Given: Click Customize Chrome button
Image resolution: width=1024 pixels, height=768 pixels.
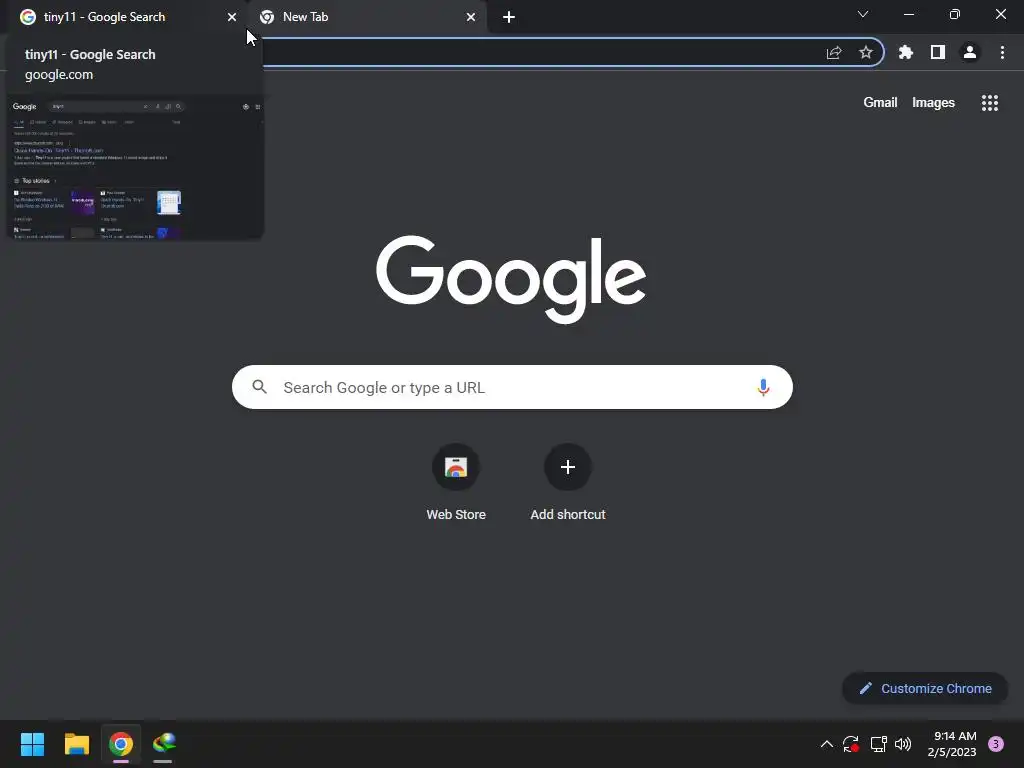Looking at the screenshot, I should [925, 688].
